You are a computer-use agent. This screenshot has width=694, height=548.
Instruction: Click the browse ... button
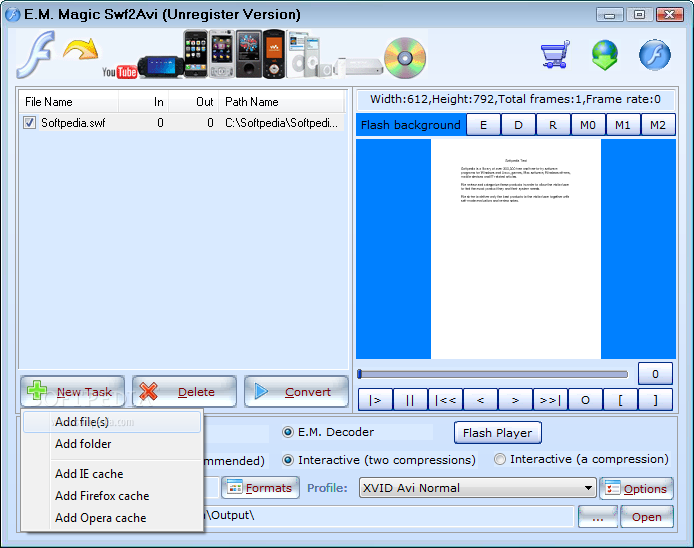pos(598,517)
